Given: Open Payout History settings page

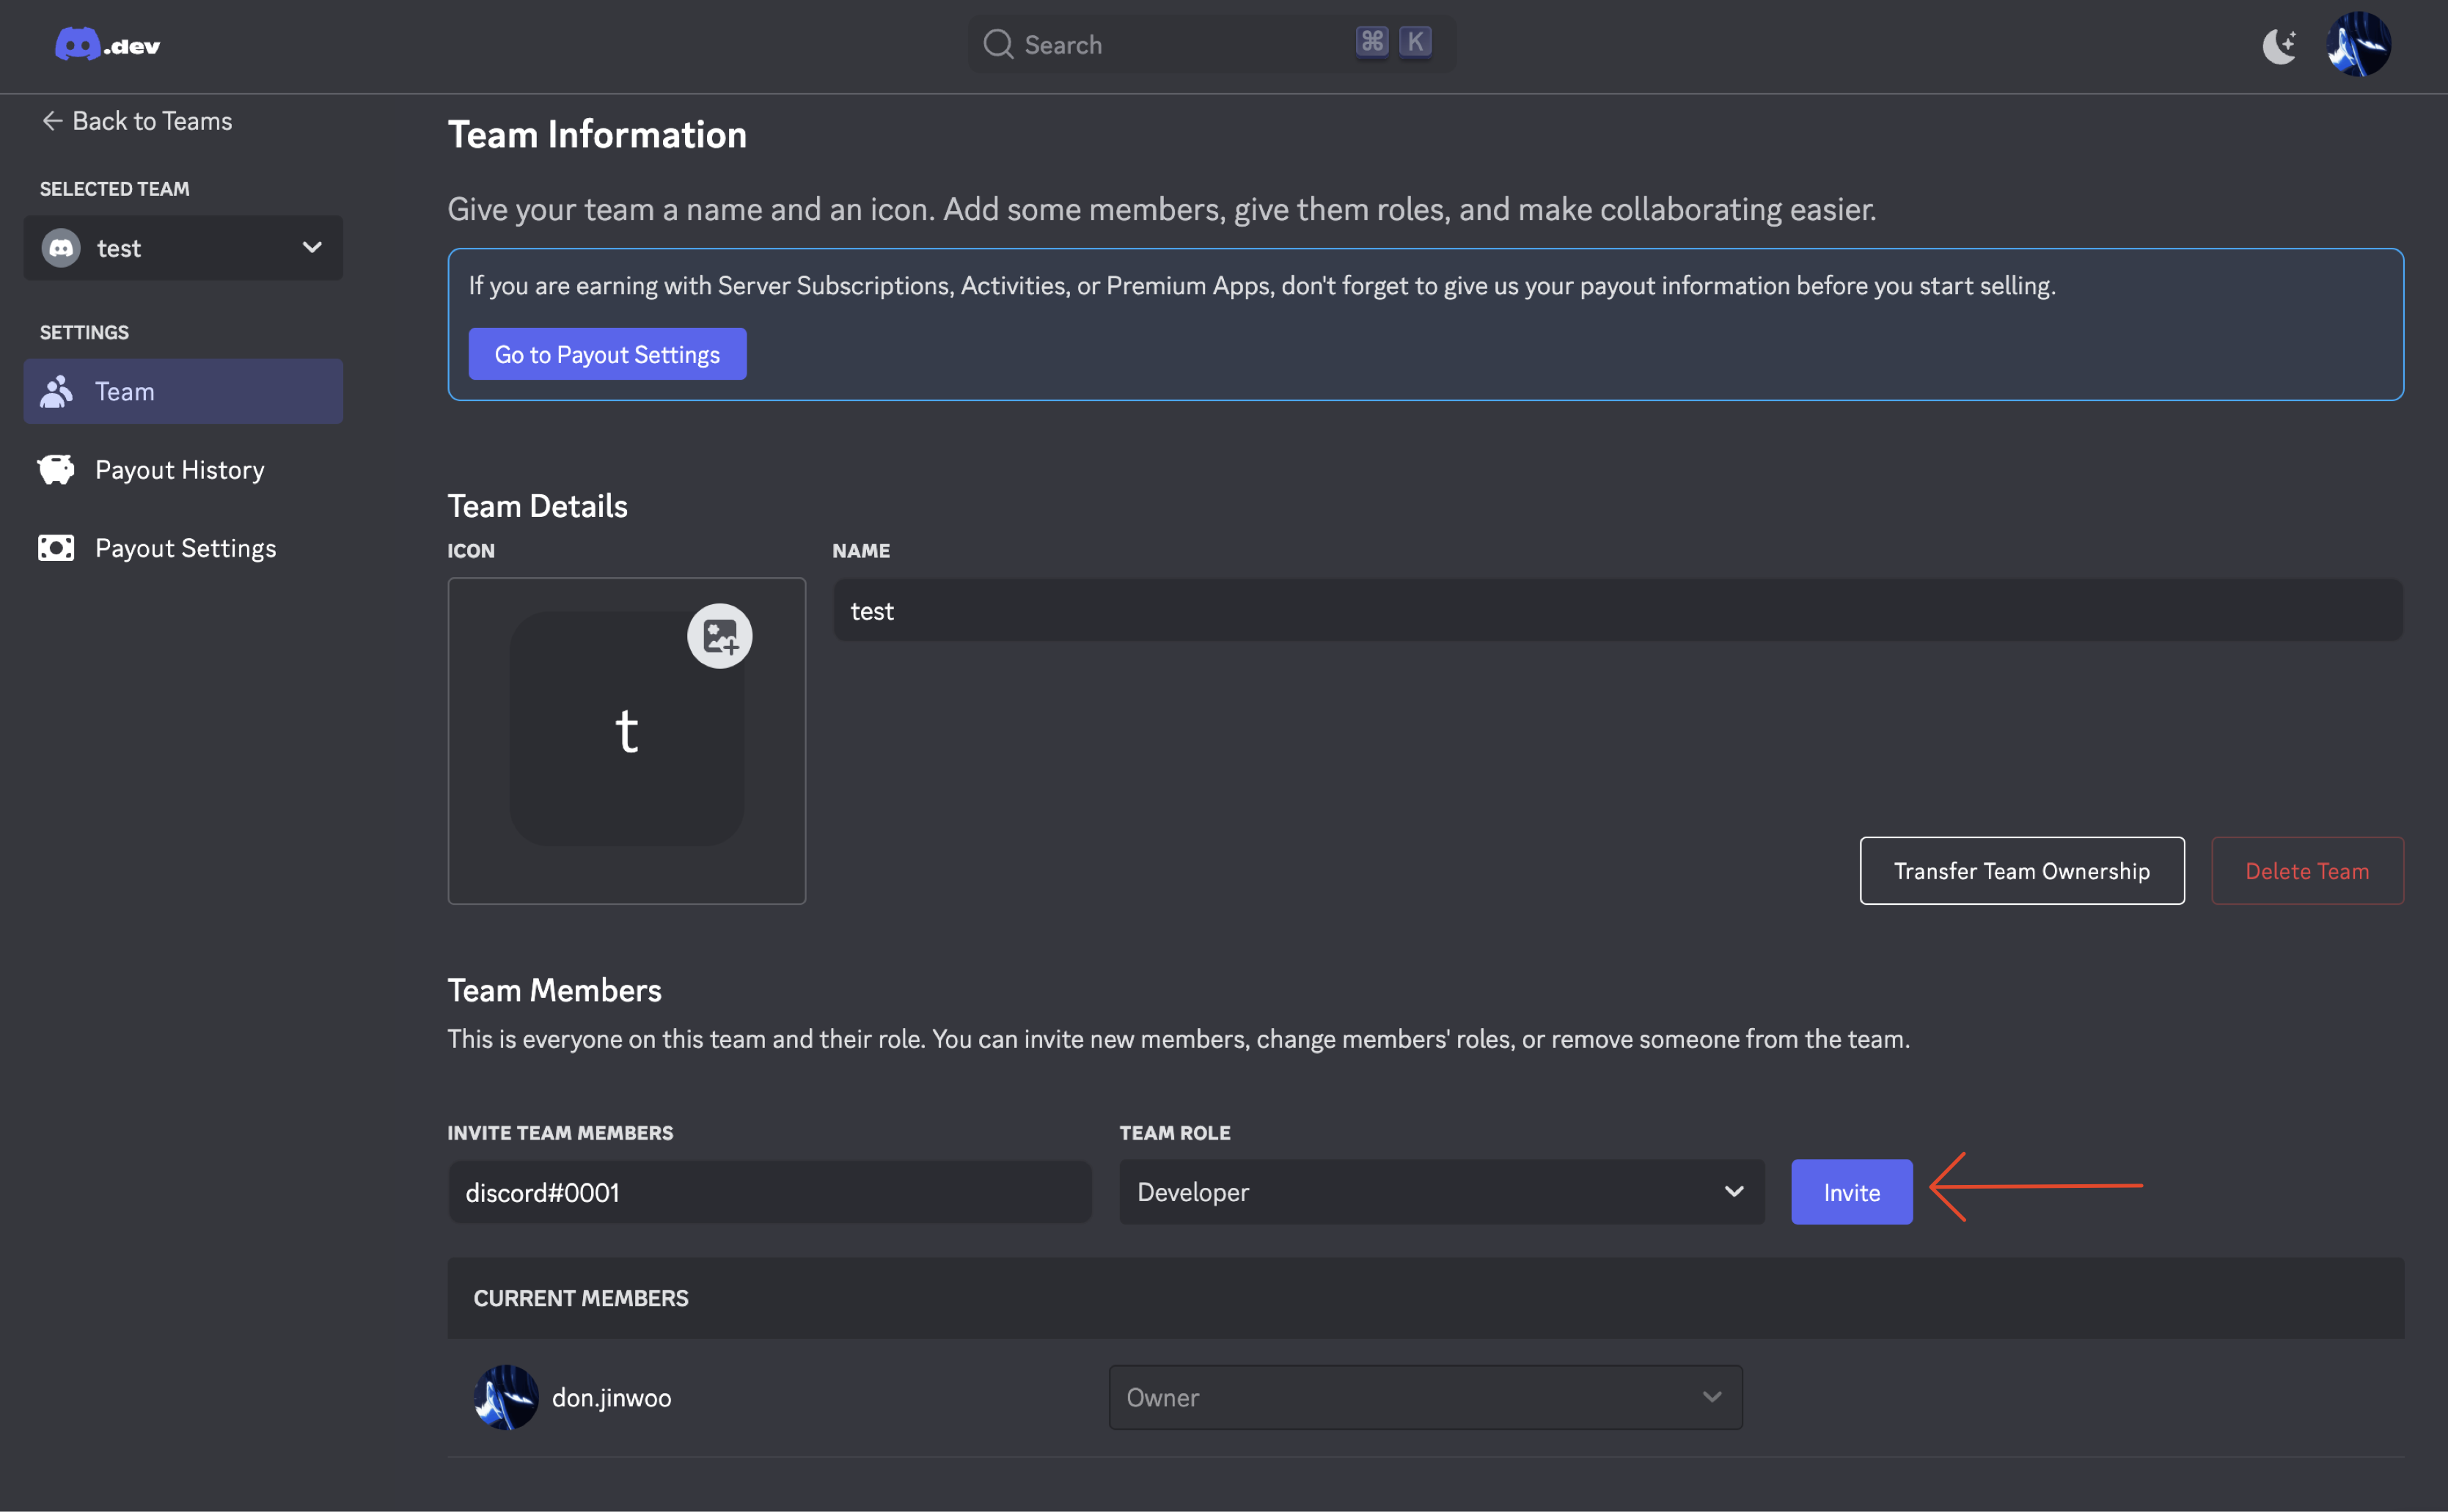Looking at the screenshot, I should click(180, 470).
